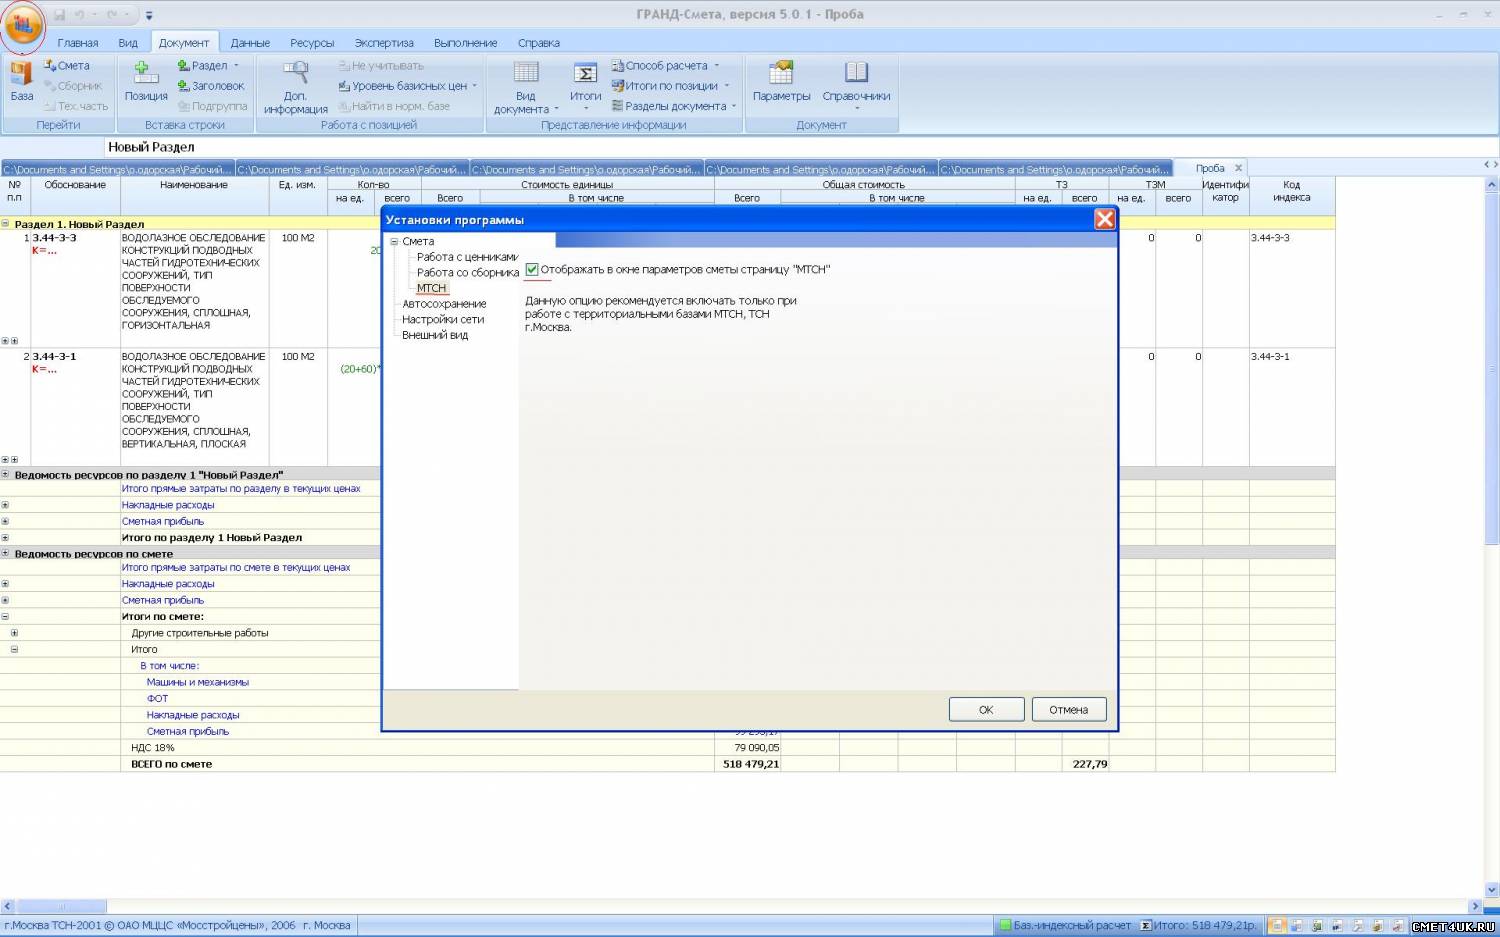Click the green Баз.-индексный расчет status indicator

(x=1064, y=926)
